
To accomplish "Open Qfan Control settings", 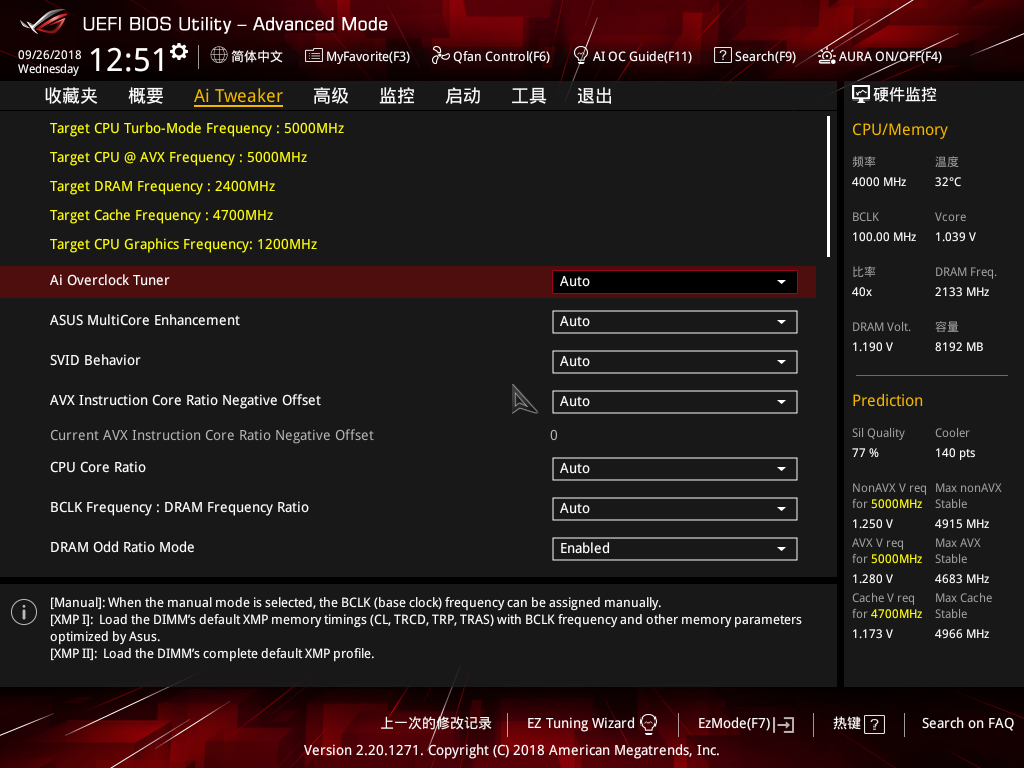I will [x=491, y=56].
